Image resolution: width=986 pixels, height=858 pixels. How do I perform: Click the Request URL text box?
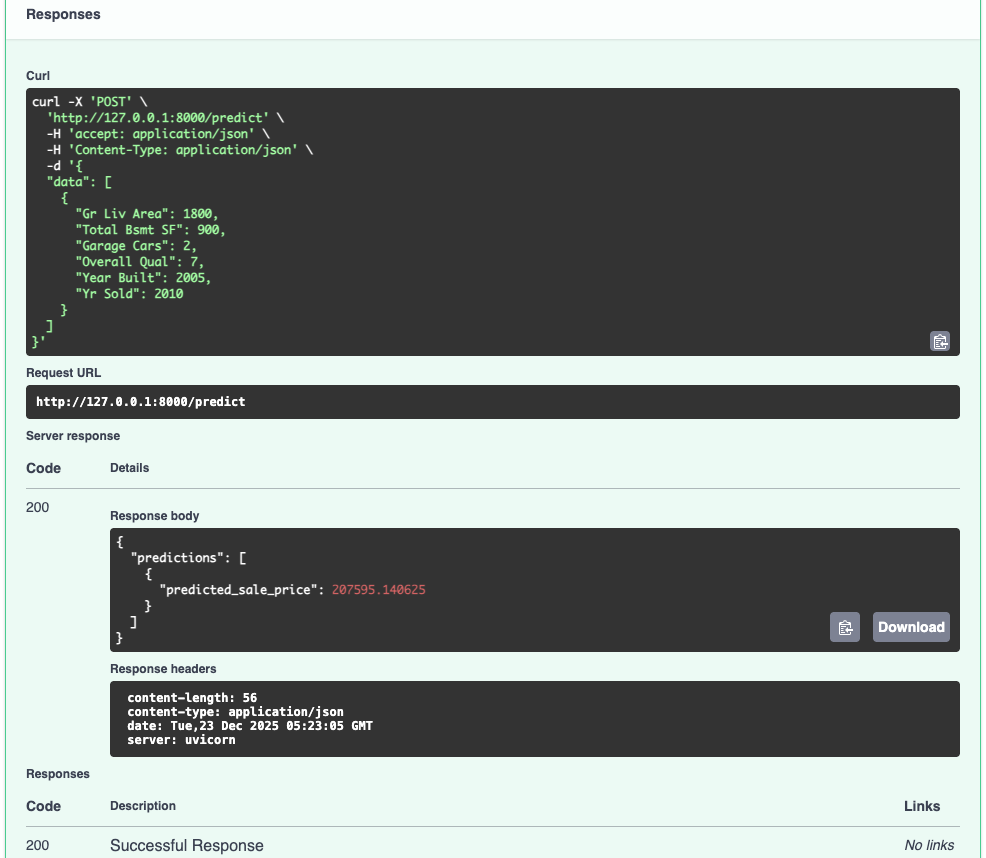click(494, 402)
